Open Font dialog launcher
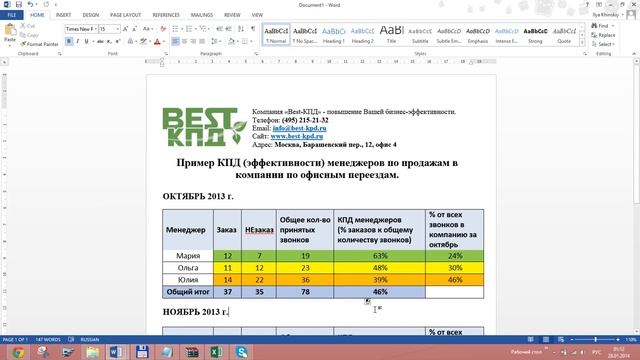 (x=166, y=54)
